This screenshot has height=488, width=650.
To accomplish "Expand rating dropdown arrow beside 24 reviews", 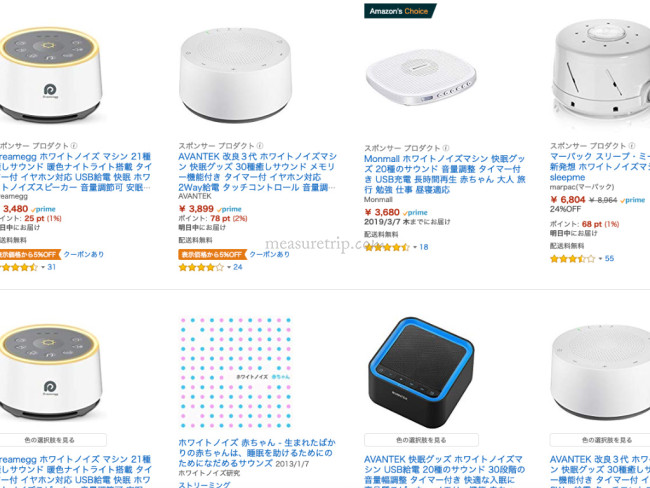I will click(229, 267).
